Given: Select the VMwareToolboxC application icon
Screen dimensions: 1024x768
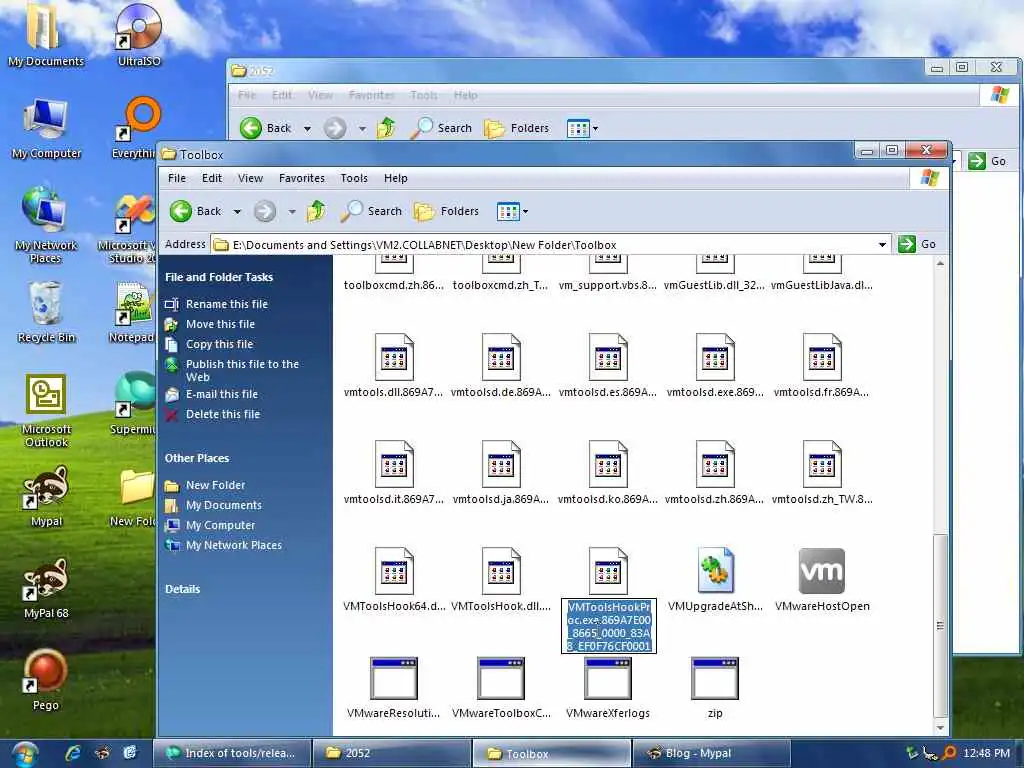Looking at the screenshot, I should (501, 679).
